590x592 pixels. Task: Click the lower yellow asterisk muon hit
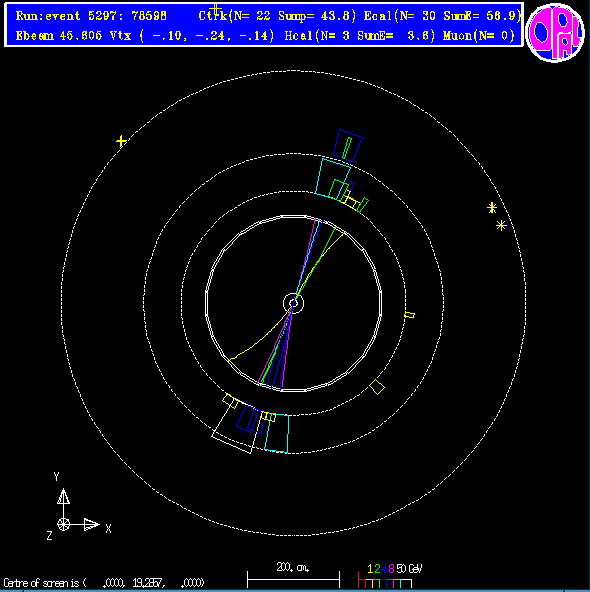[x=501, y=226]
